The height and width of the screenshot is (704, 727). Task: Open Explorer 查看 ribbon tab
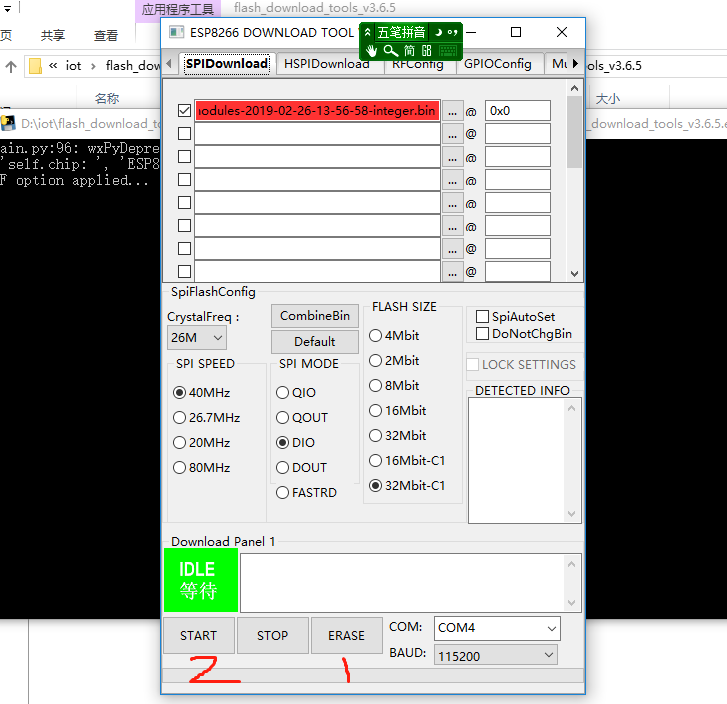106,36
